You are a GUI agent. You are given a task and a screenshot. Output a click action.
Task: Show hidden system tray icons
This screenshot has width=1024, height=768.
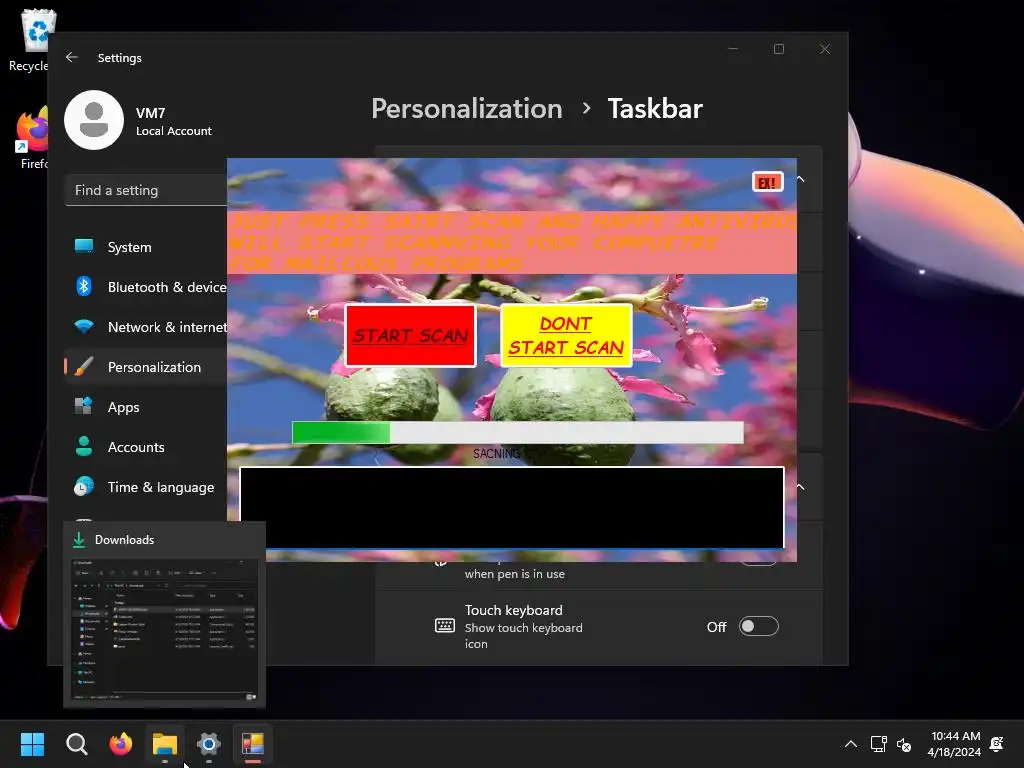(851, 744)
